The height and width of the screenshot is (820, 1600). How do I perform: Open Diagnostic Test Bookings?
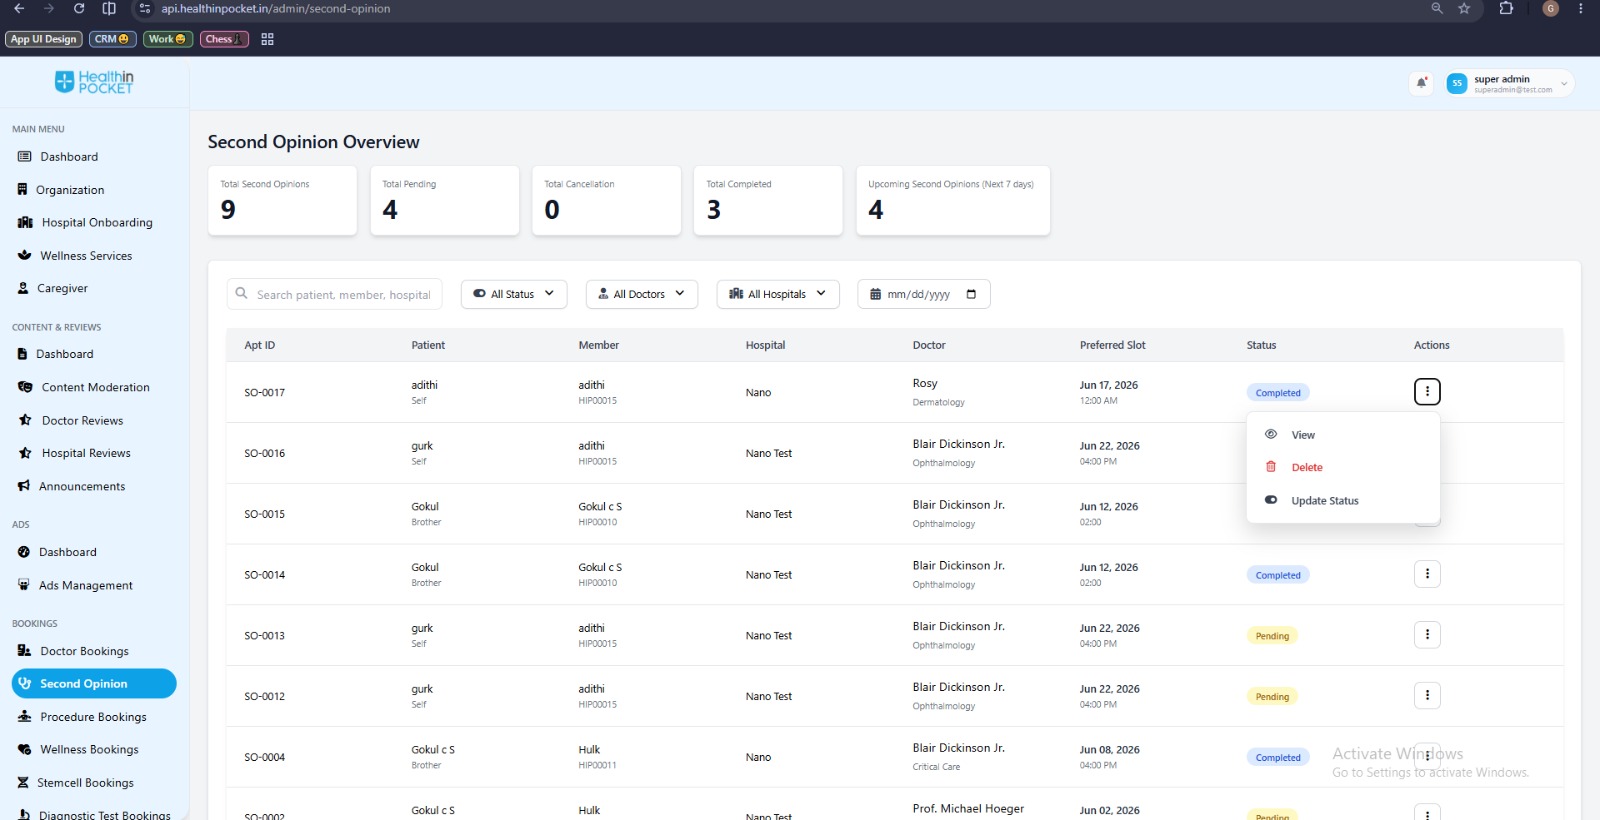tap(94, 815)
